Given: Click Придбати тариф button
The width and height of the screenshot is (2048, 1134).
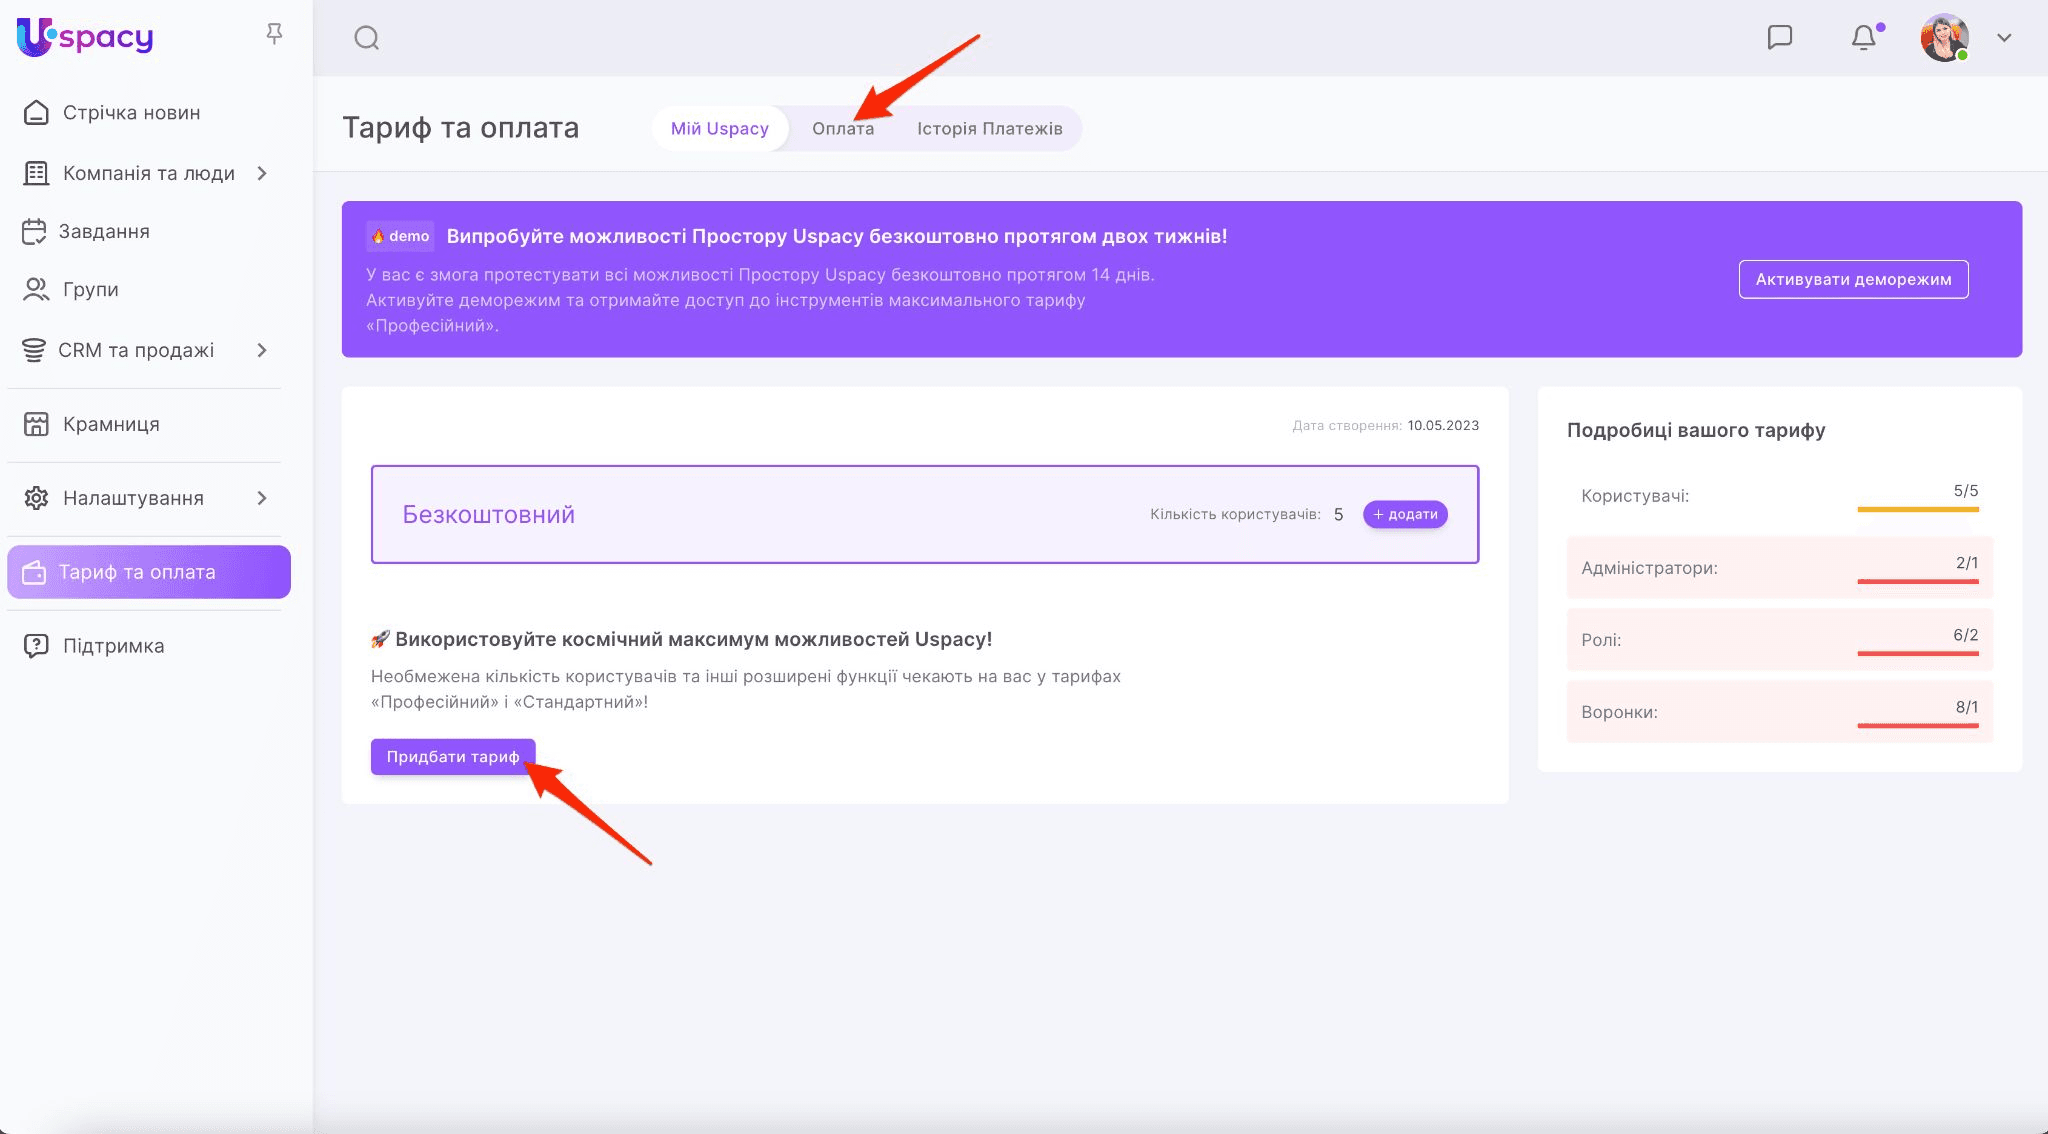Looking at the screenshot, I should pyautogui.click(x=452, y=757).
